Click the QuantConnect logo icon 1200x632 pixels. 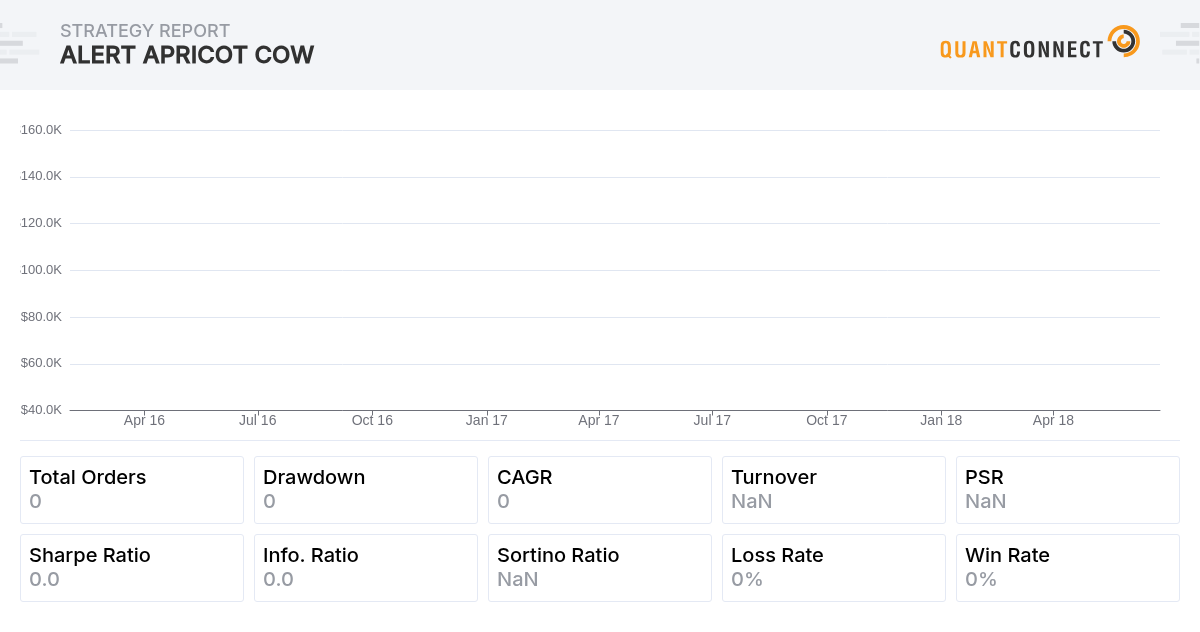tap(1124, 41)
